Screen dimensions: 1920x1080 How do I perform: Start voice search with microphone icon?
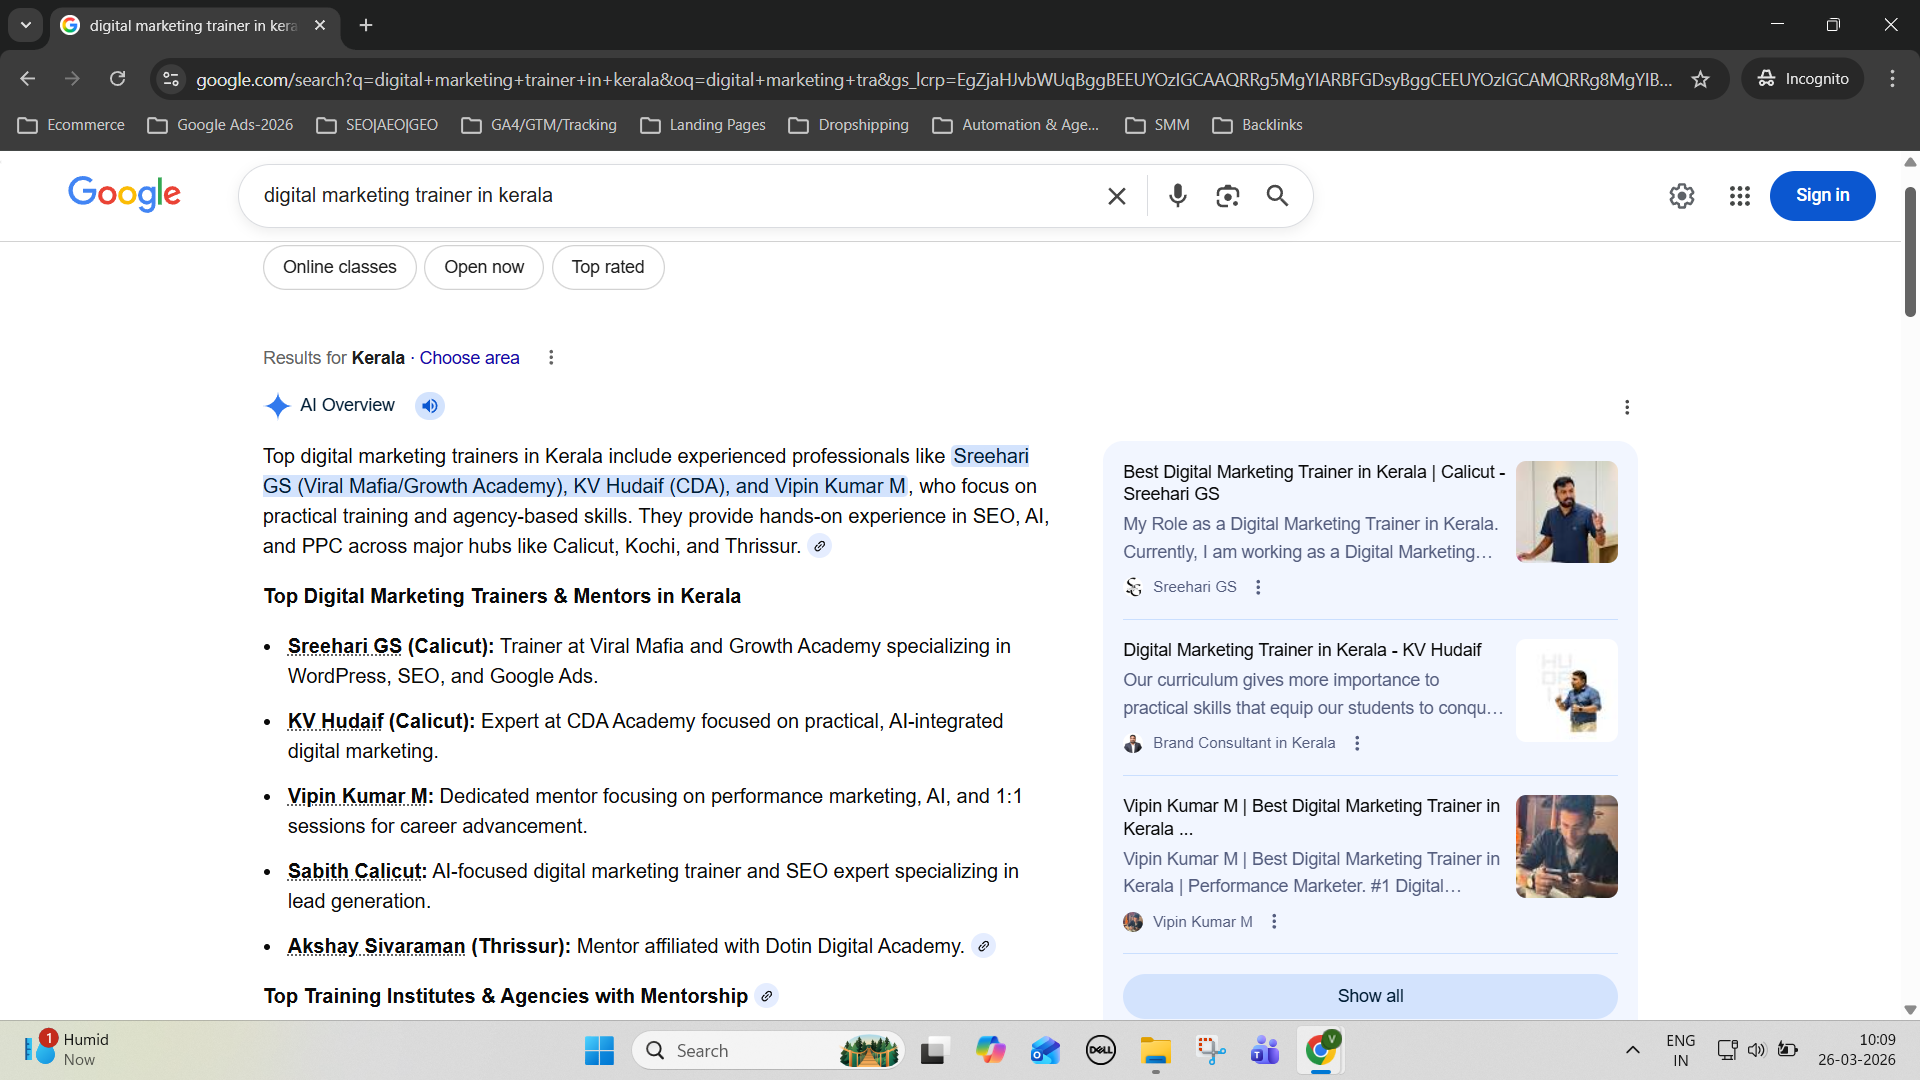[1178, 196]
